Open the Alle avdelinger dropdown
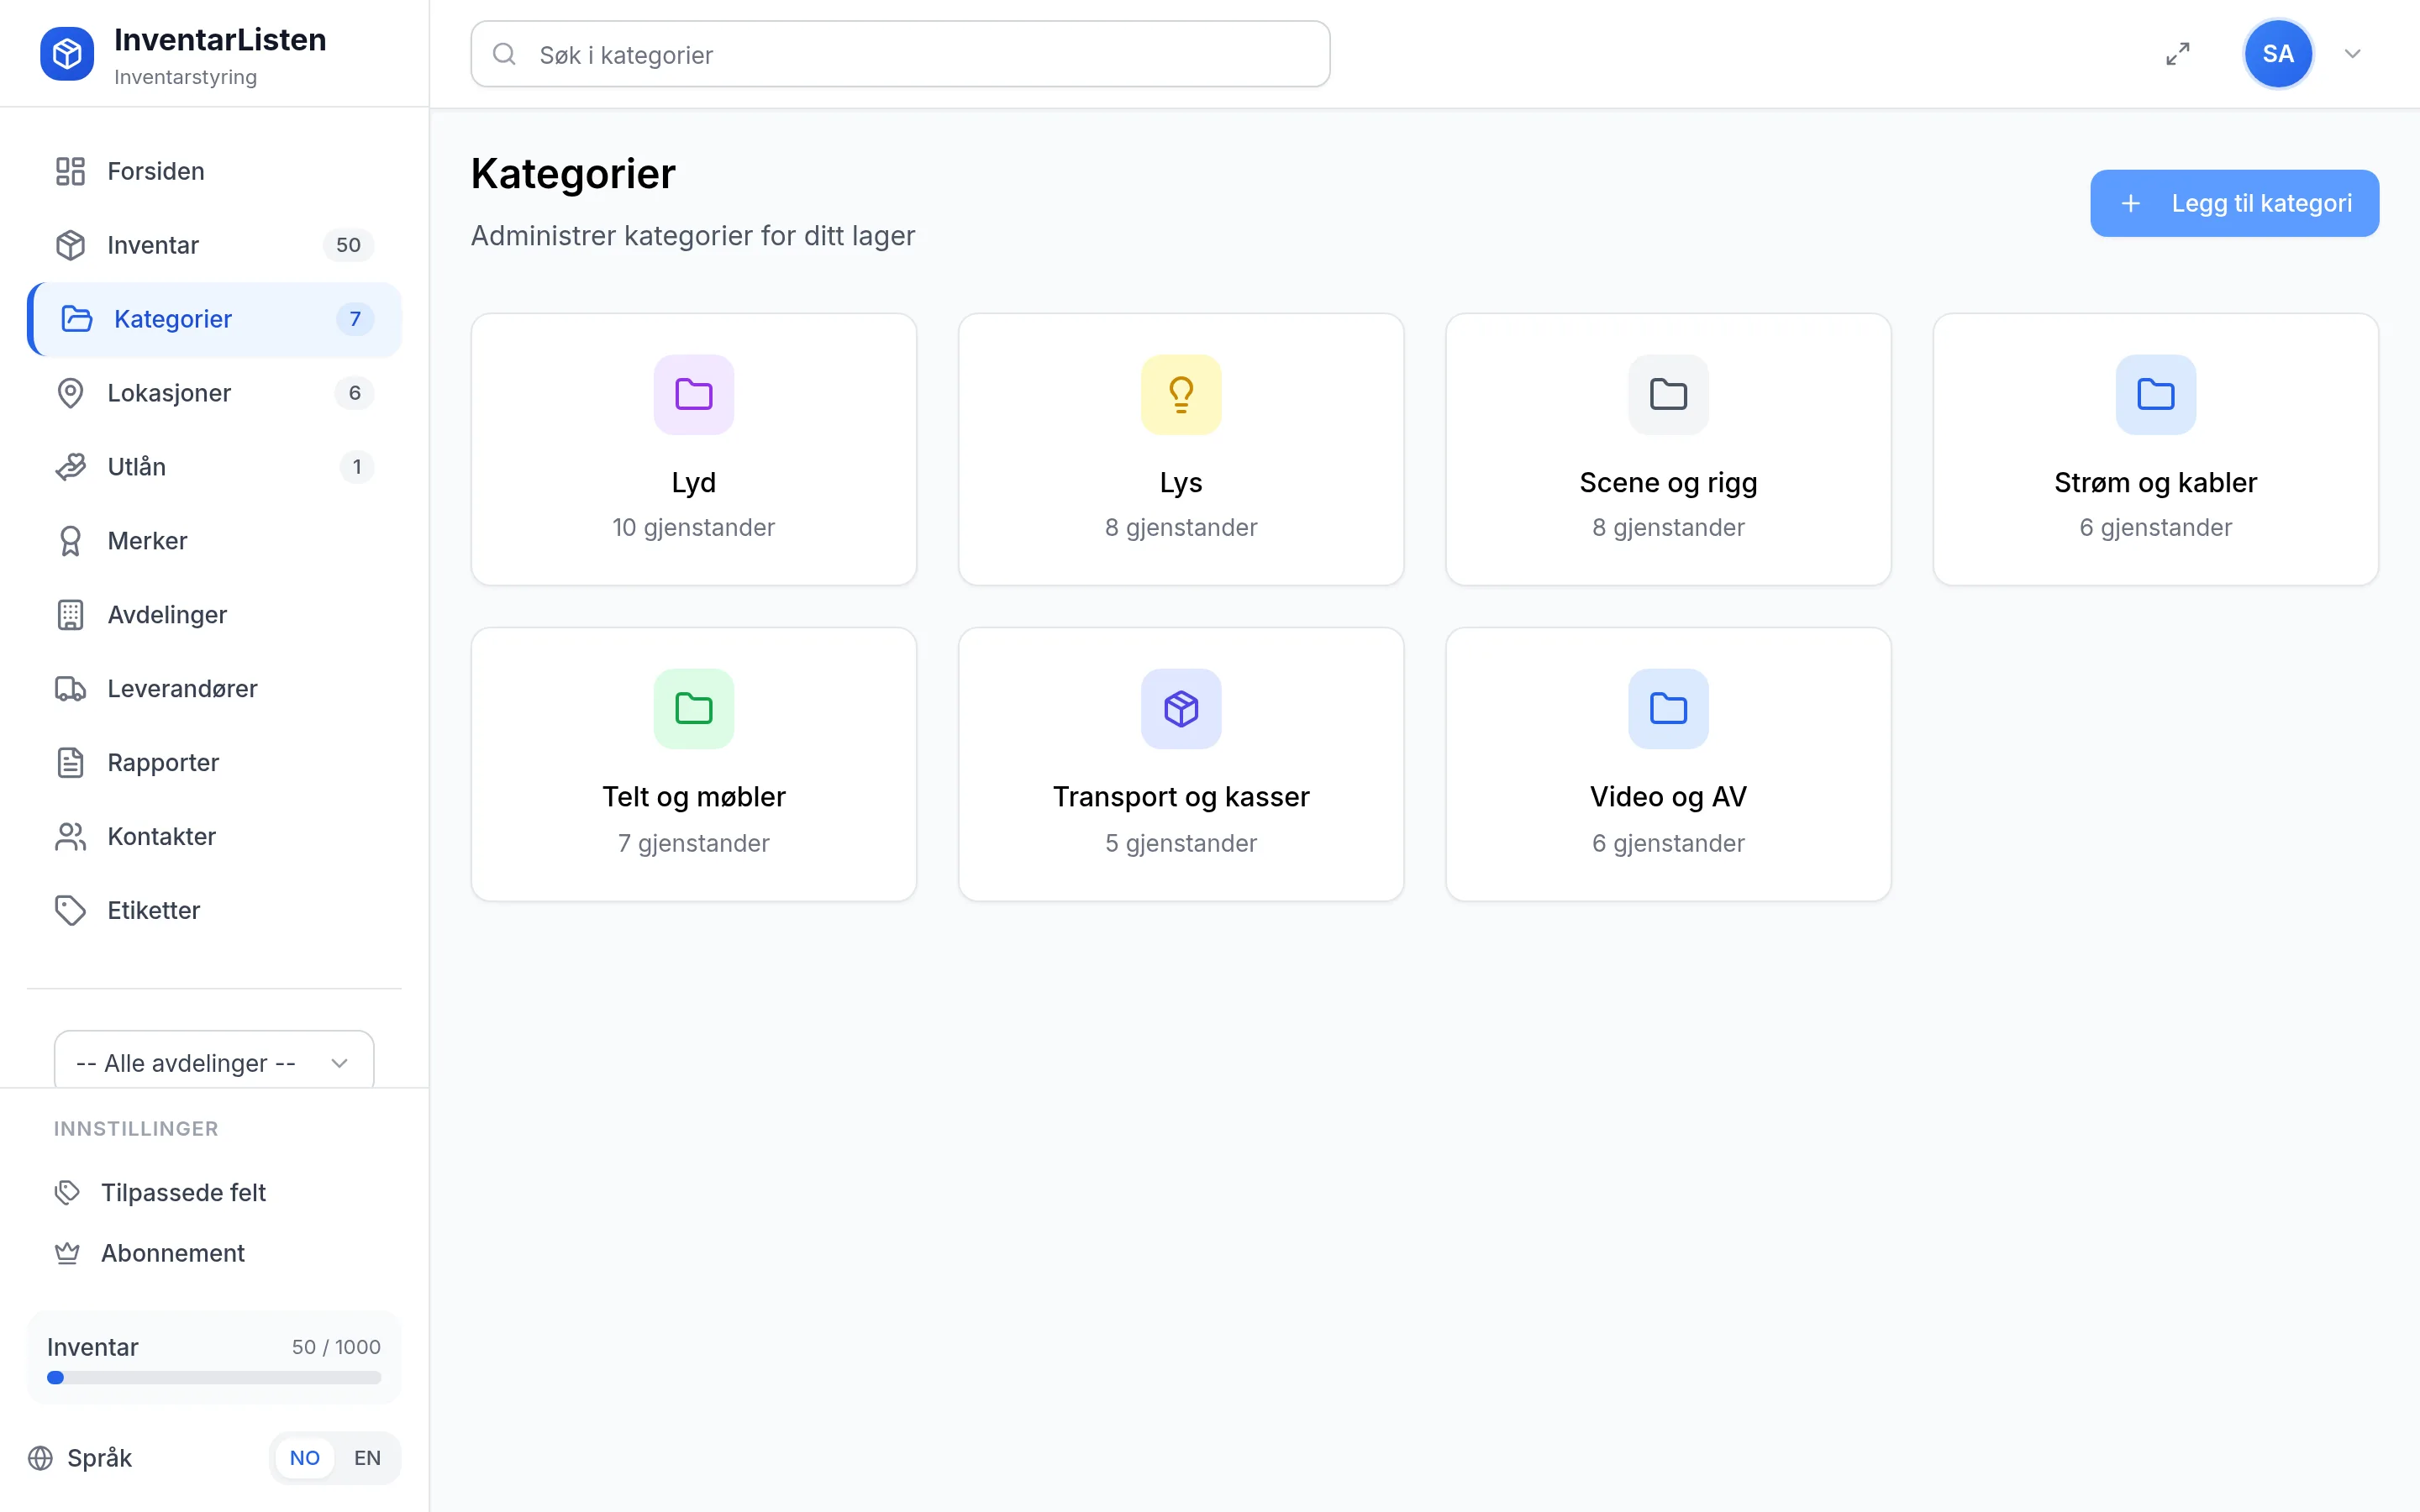The height and width of the screenshot is (1512, 2420). coord(214,1062)
